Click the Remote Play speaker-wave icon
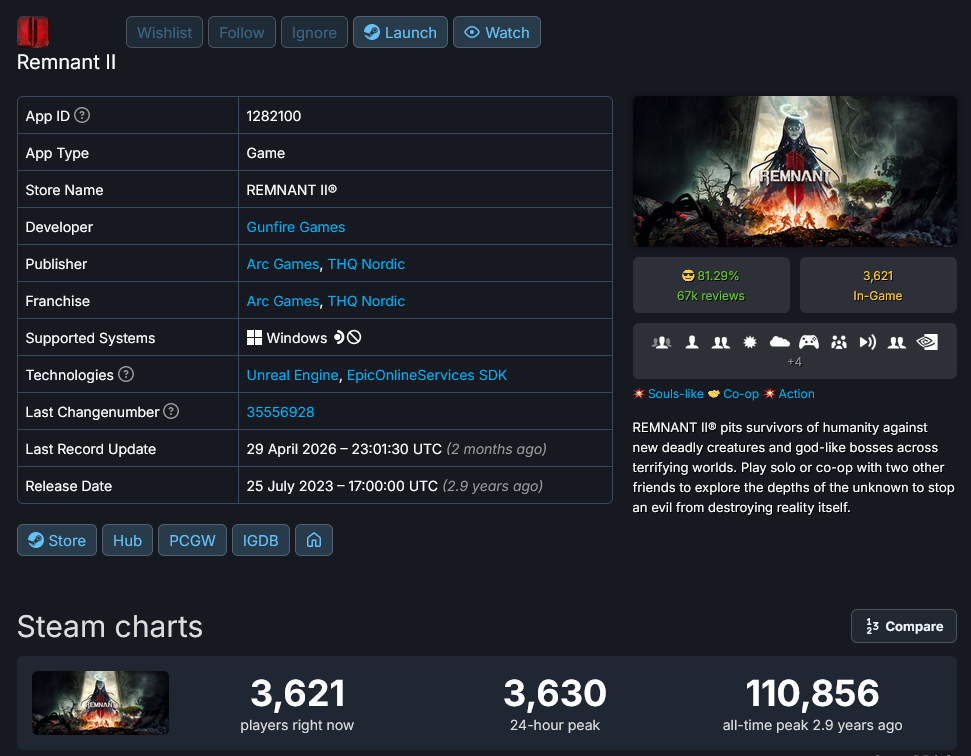The image size is (971, 756). [868, 342]
